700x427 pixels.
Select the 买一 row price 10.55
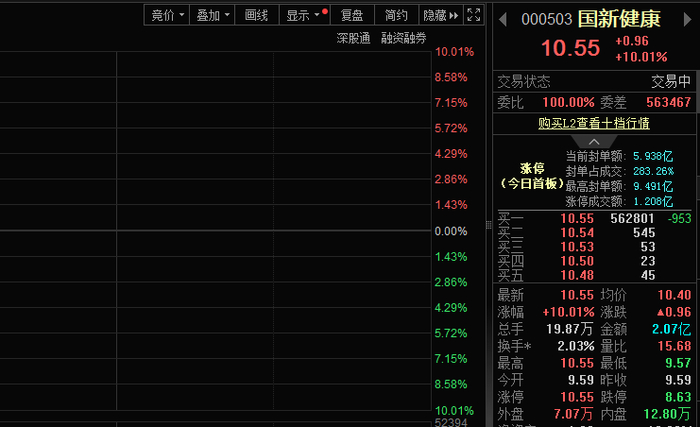(577, 218)
